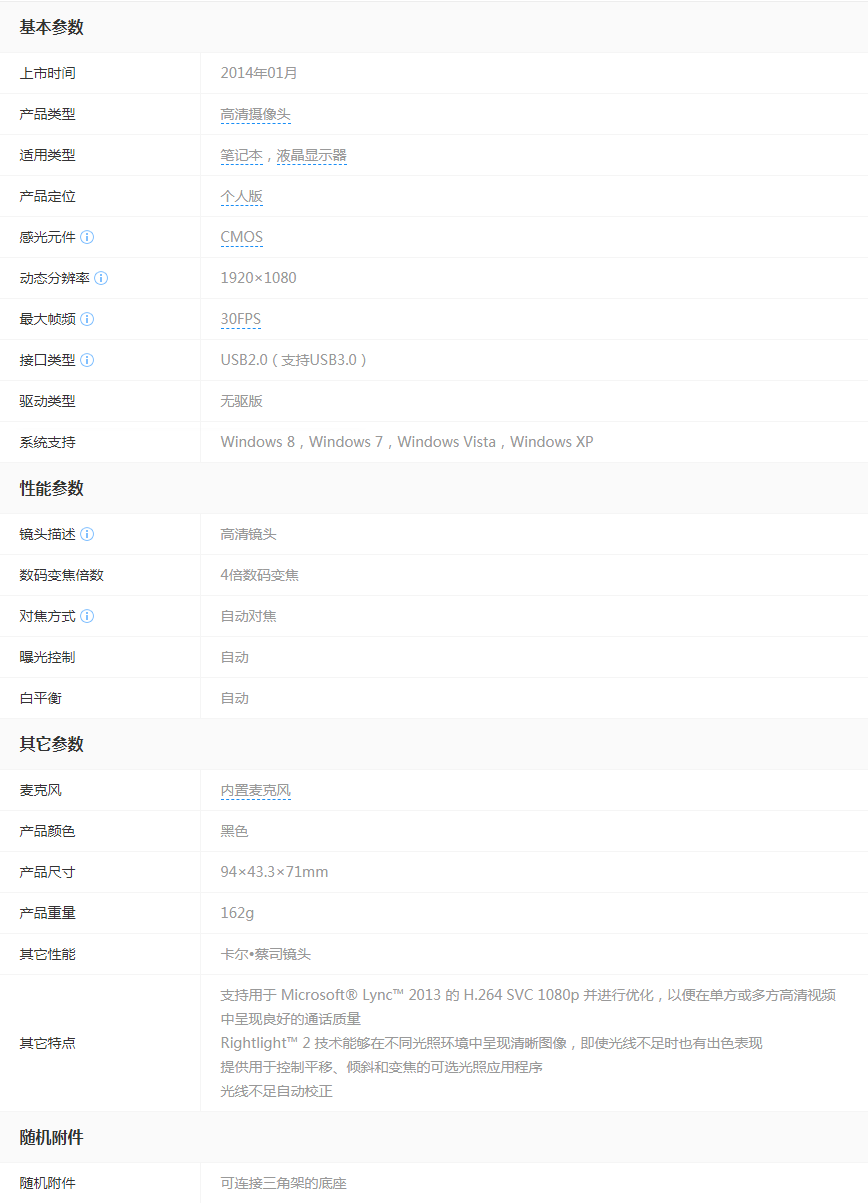Select the 性能参数 section heading

tap(51, 488)
